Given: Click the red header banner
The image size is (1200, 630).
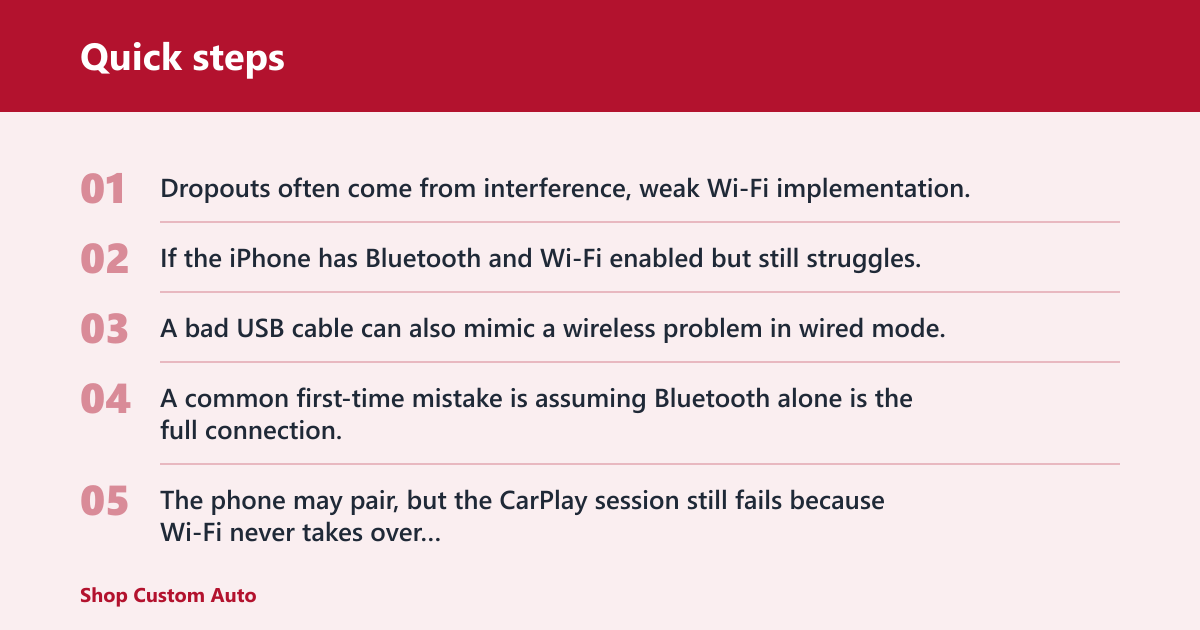Looking at the screenshot, I should coord(600,56).
